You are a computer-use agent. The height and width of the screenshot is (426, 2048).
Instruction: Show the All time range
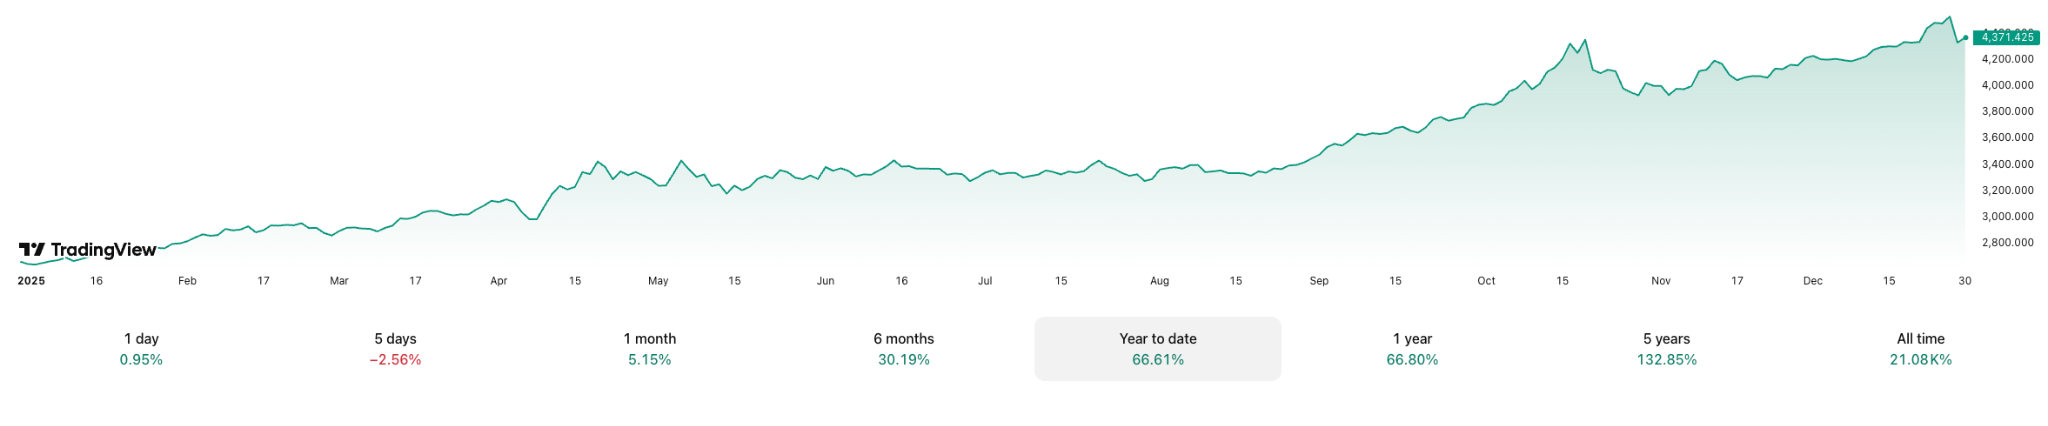tap(1920, 349)
